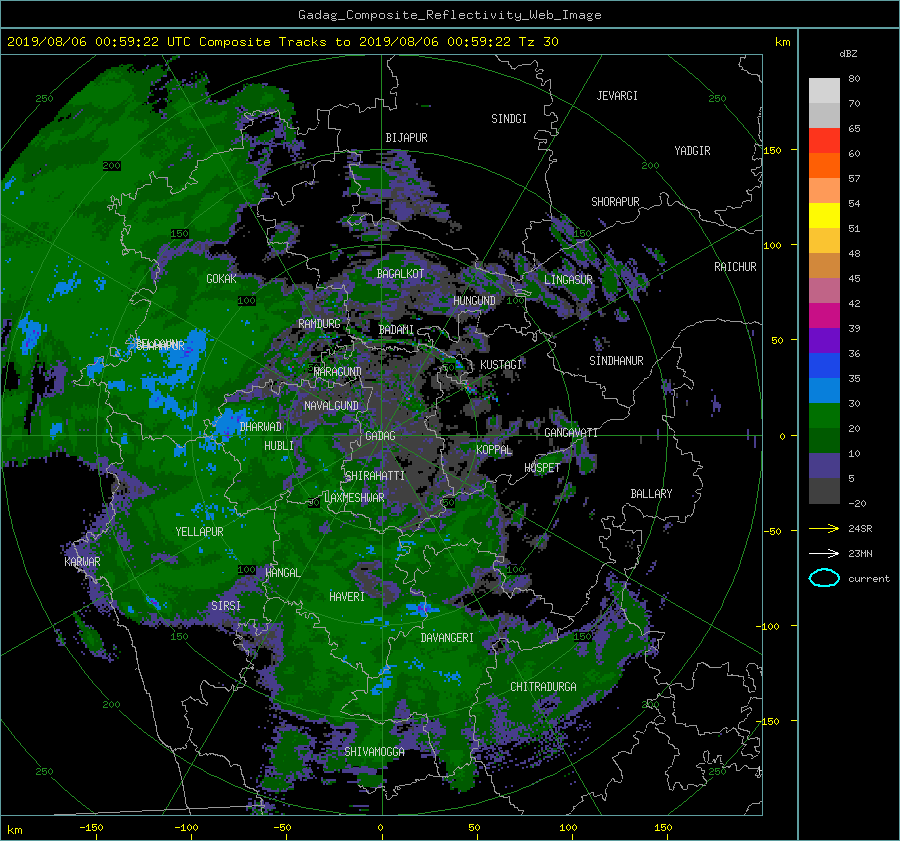Screen dimensions: 900x841
Task: Click the DHARWAD city label
Action: tap(261, 427)
